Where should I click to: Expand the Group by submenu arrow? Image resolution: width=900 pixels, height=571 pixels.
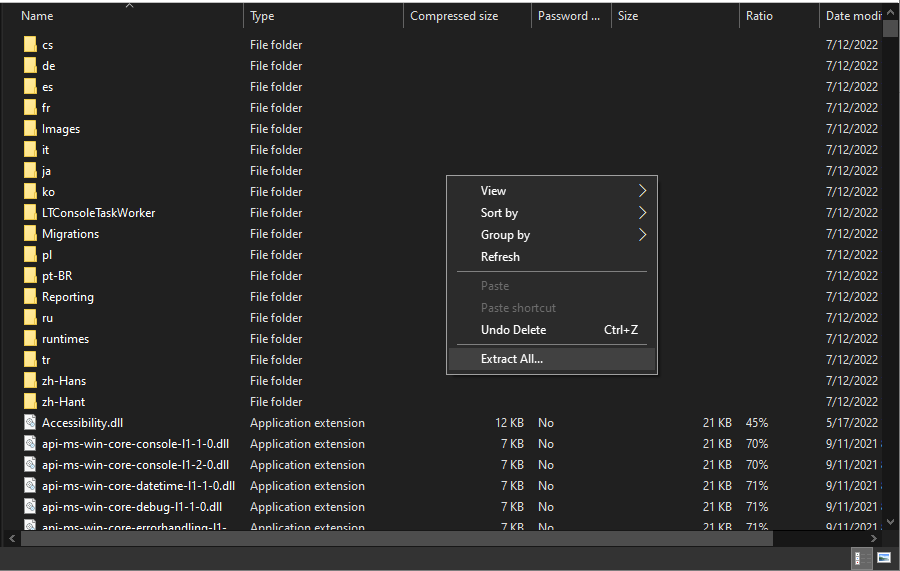click(642, 235)
